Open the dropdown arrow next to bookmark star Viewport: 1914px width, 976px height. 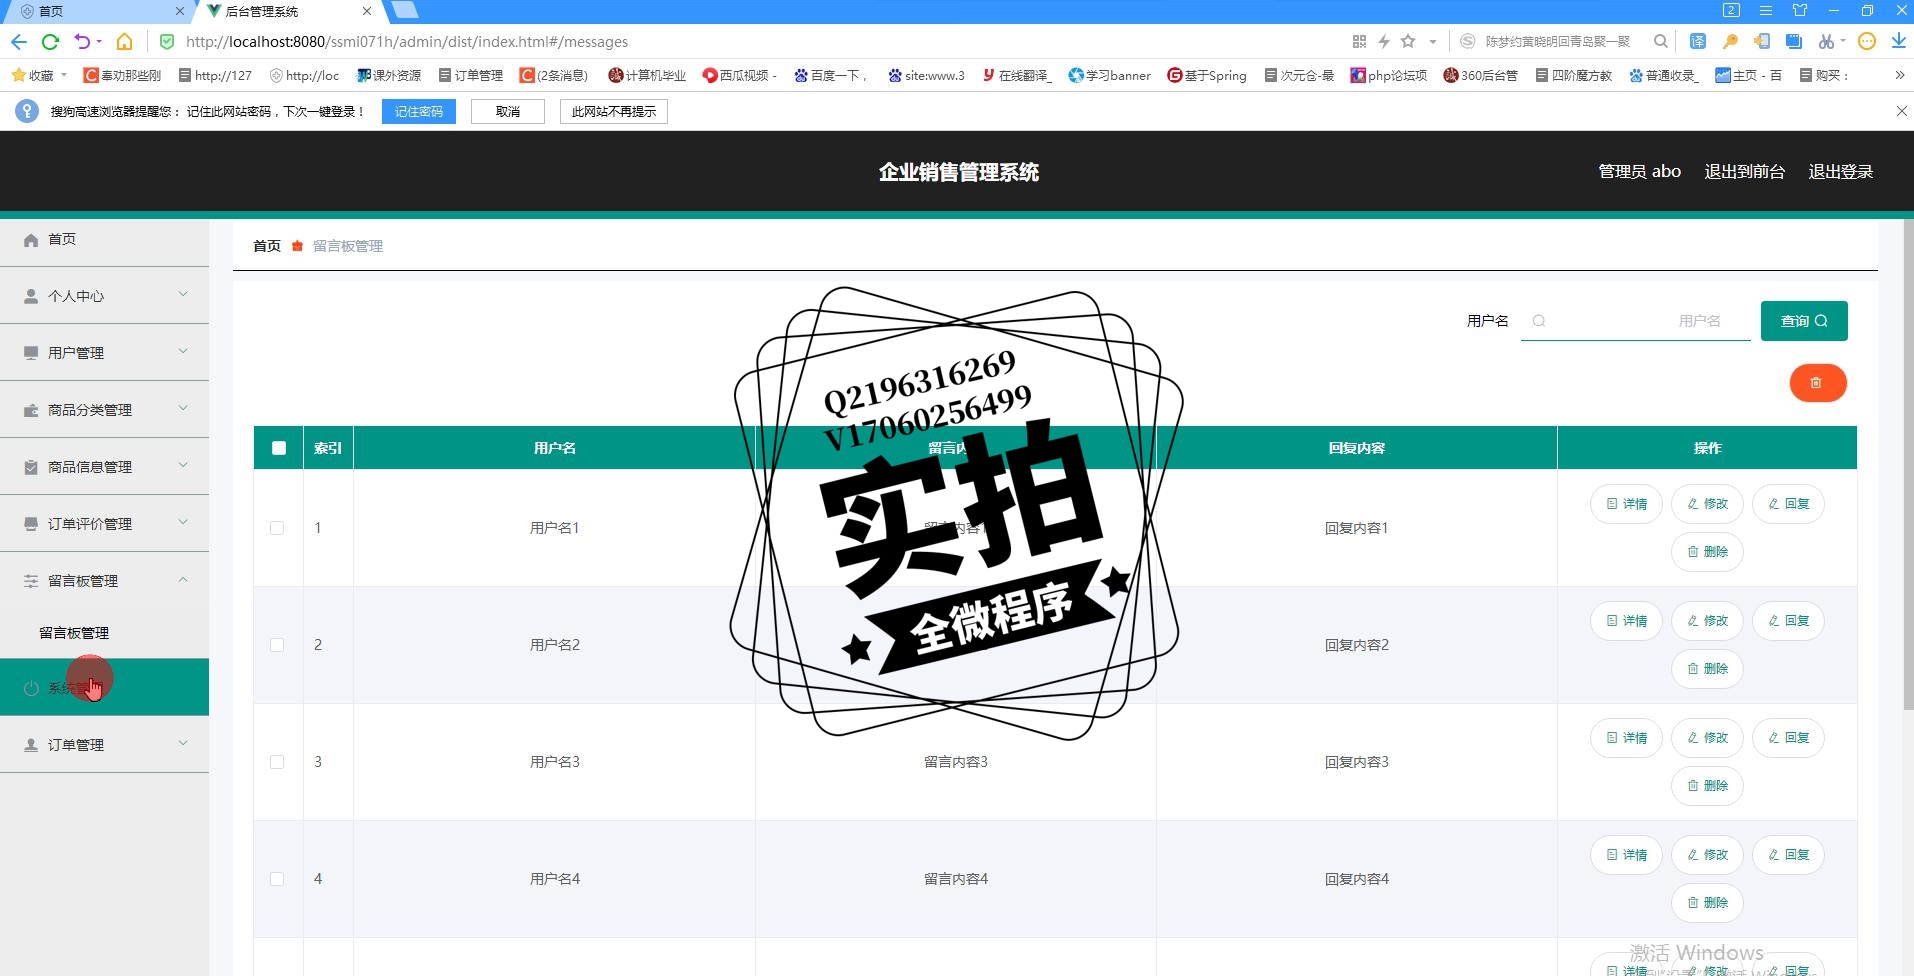click(1432, 42)
